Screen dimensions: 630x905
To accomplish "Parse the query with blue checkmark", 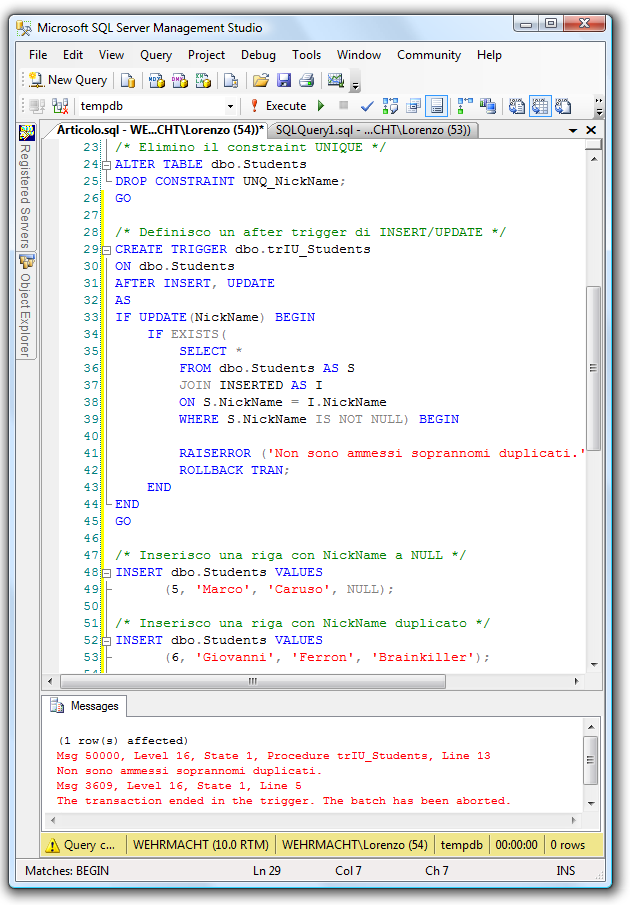I will coord(366,106).
